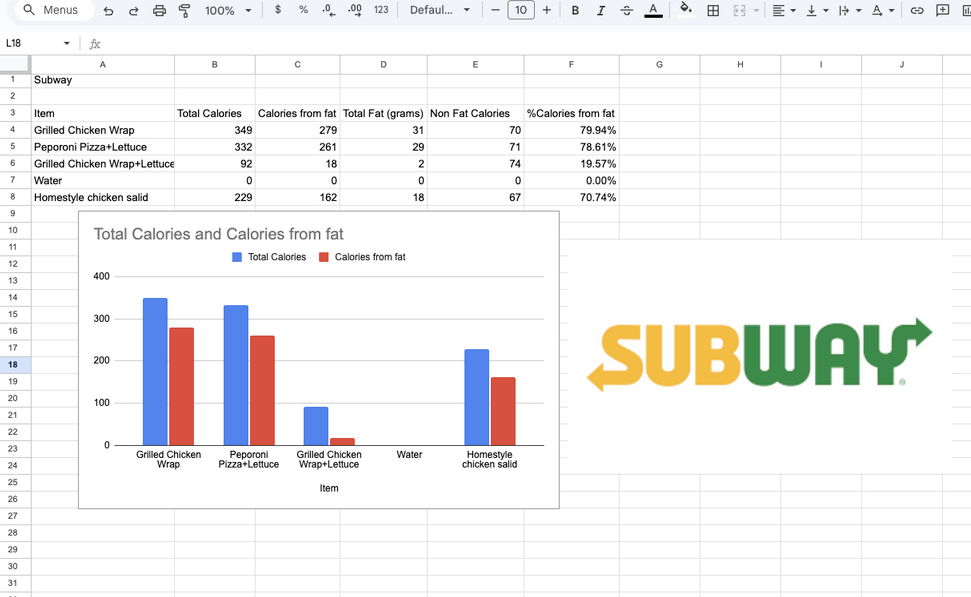Click the Insert link icon
971x597 pixels.
[x=917, y=11]
